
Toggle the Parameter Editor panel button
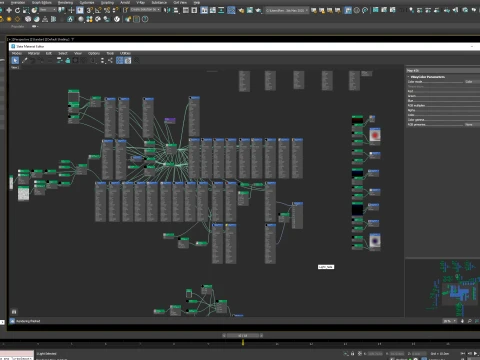click(128, 60)
